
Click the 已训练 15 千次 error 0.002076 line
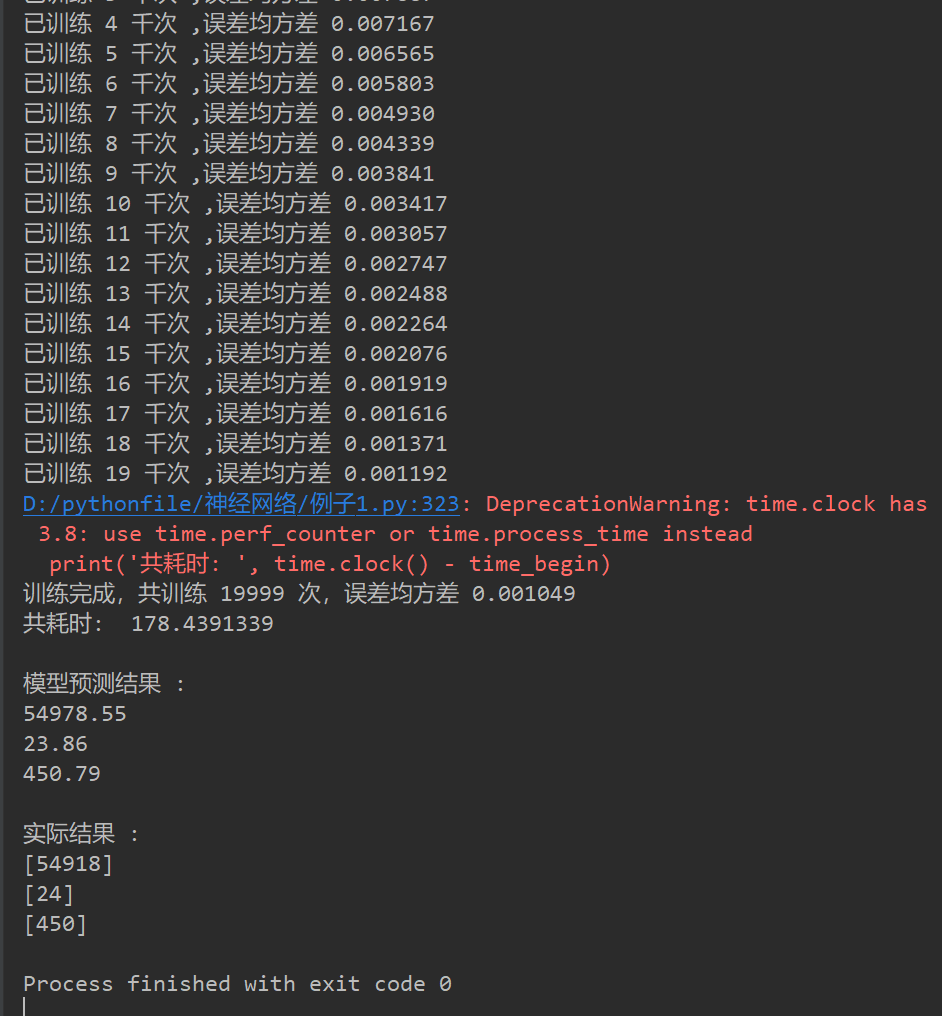(235, 354)
